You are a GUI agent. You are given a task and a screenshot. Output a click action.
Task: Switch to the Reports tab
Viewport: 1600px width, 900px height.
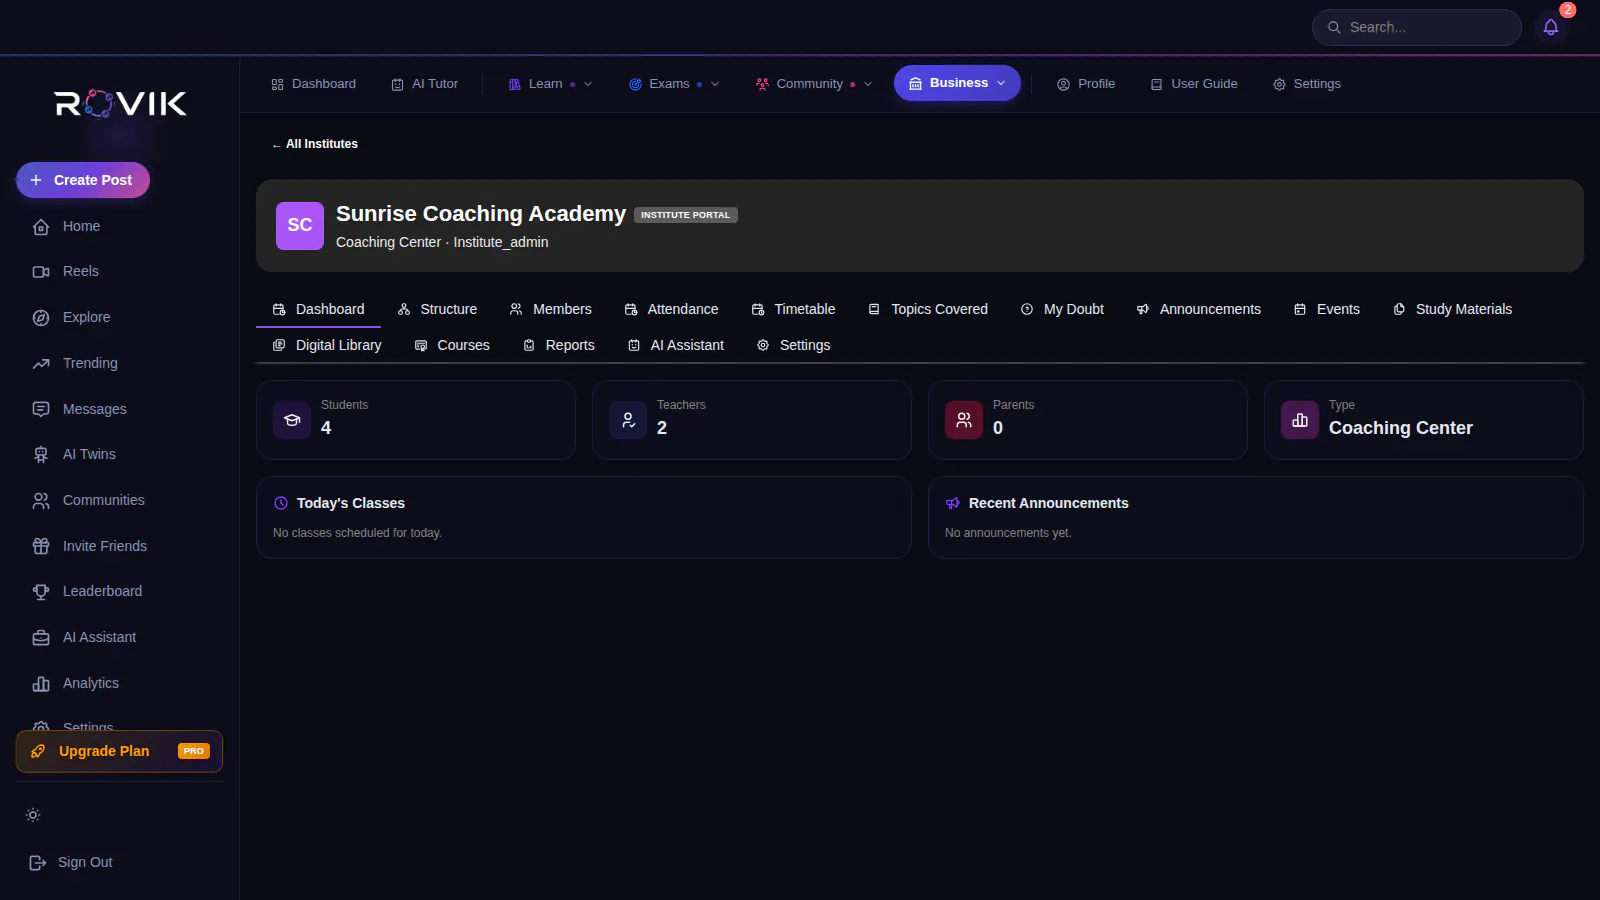pos(559,345)
